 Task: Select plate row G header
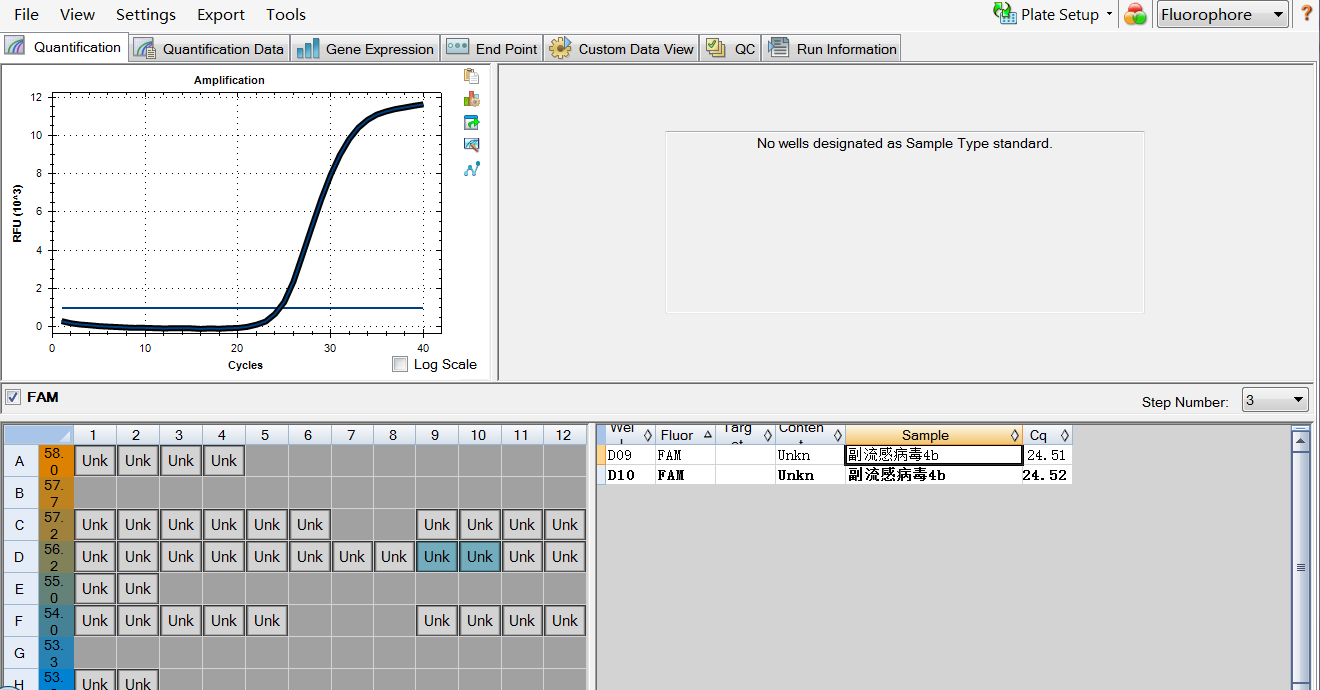coord(20,652)
